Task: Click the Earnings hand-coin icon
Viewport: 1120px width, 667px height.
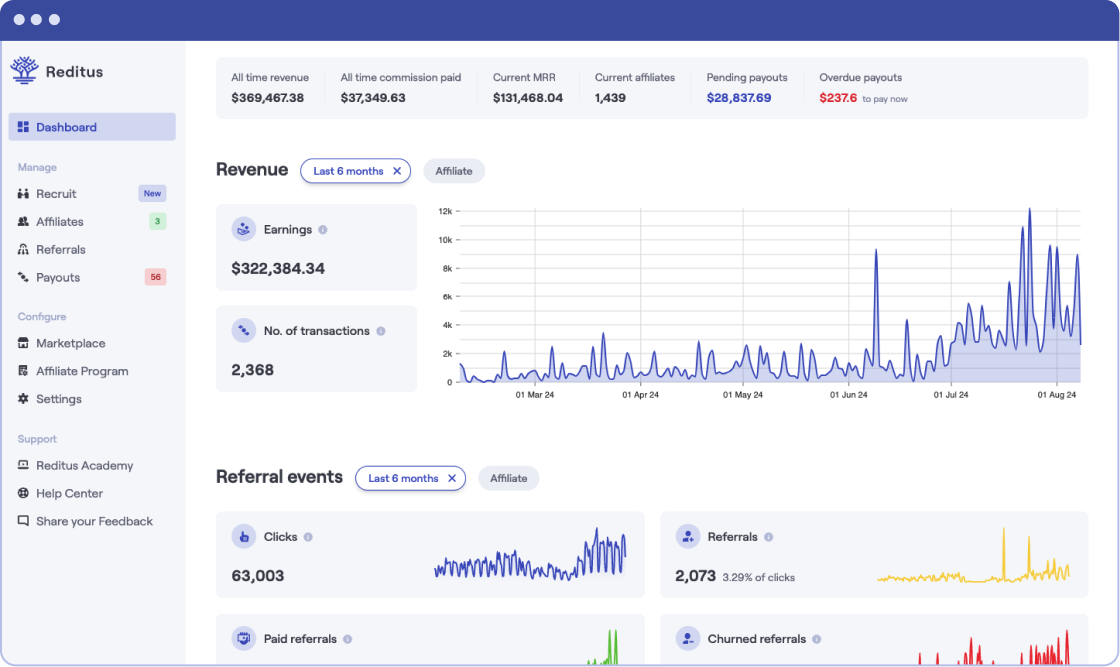Action: pos(243,230)
